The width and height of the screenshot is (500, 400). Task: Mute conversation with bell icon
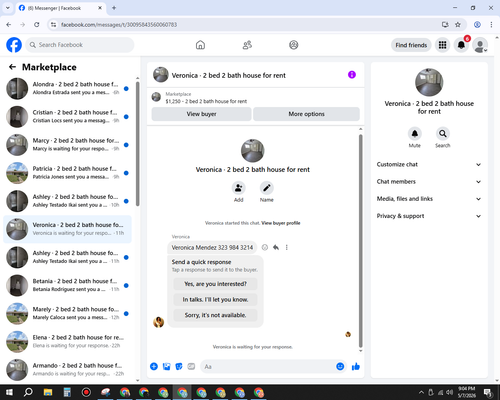point(415,134)
